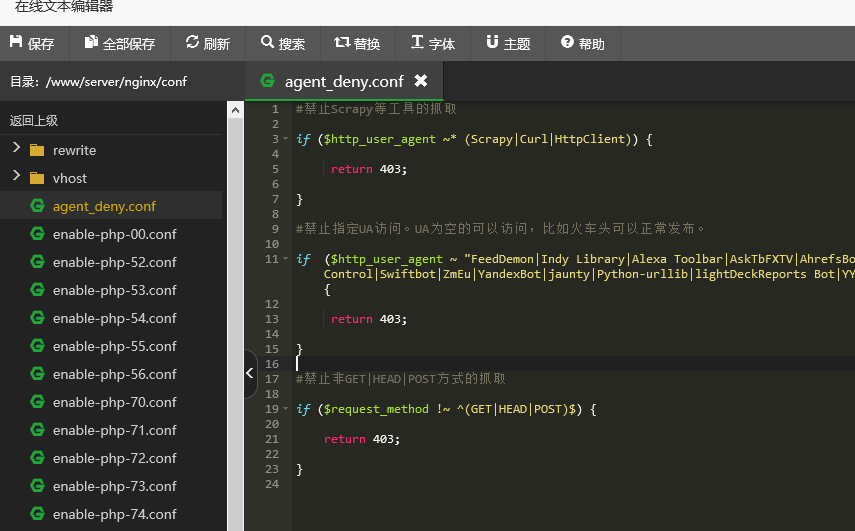The height and width of the screenshot is (531, 855).
Task: Close the agent_deny.conf tab
Action: (421, 81)
